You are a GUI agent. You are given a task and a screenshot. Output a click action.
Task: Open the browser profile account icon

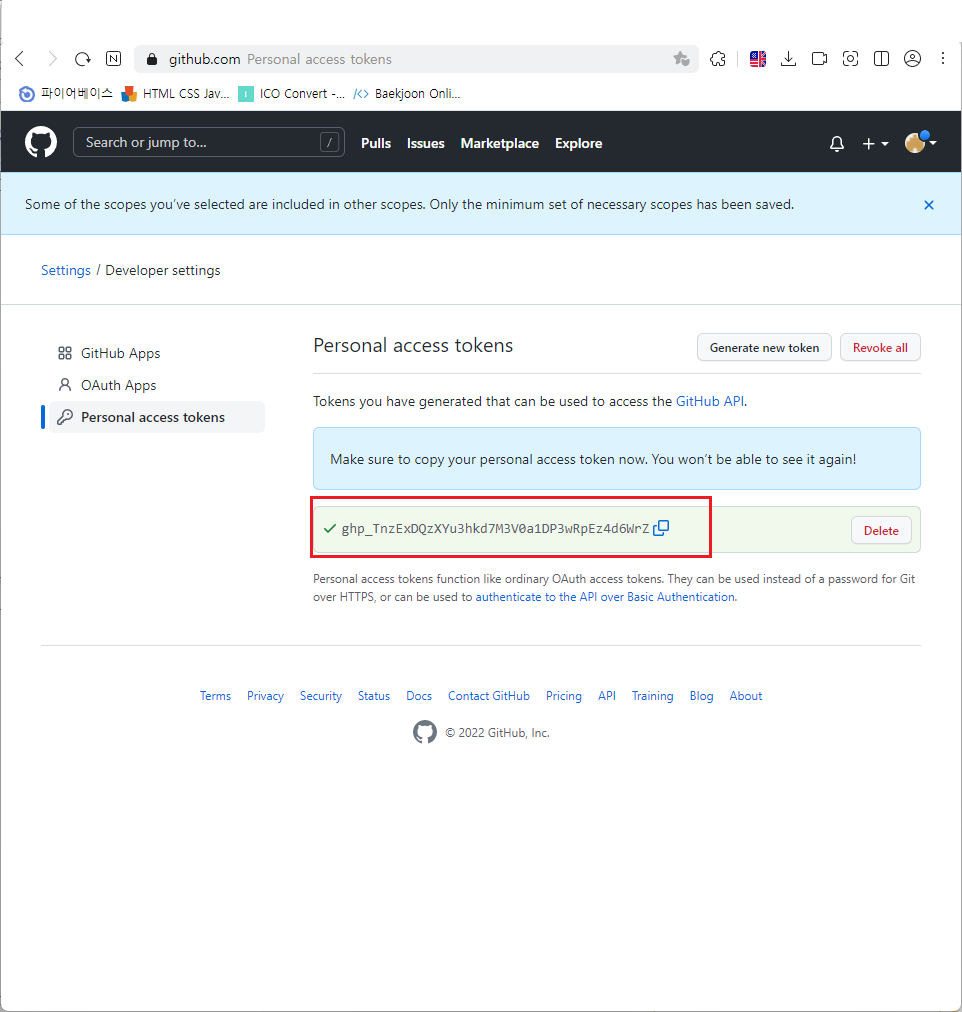[x=912, y=59]
